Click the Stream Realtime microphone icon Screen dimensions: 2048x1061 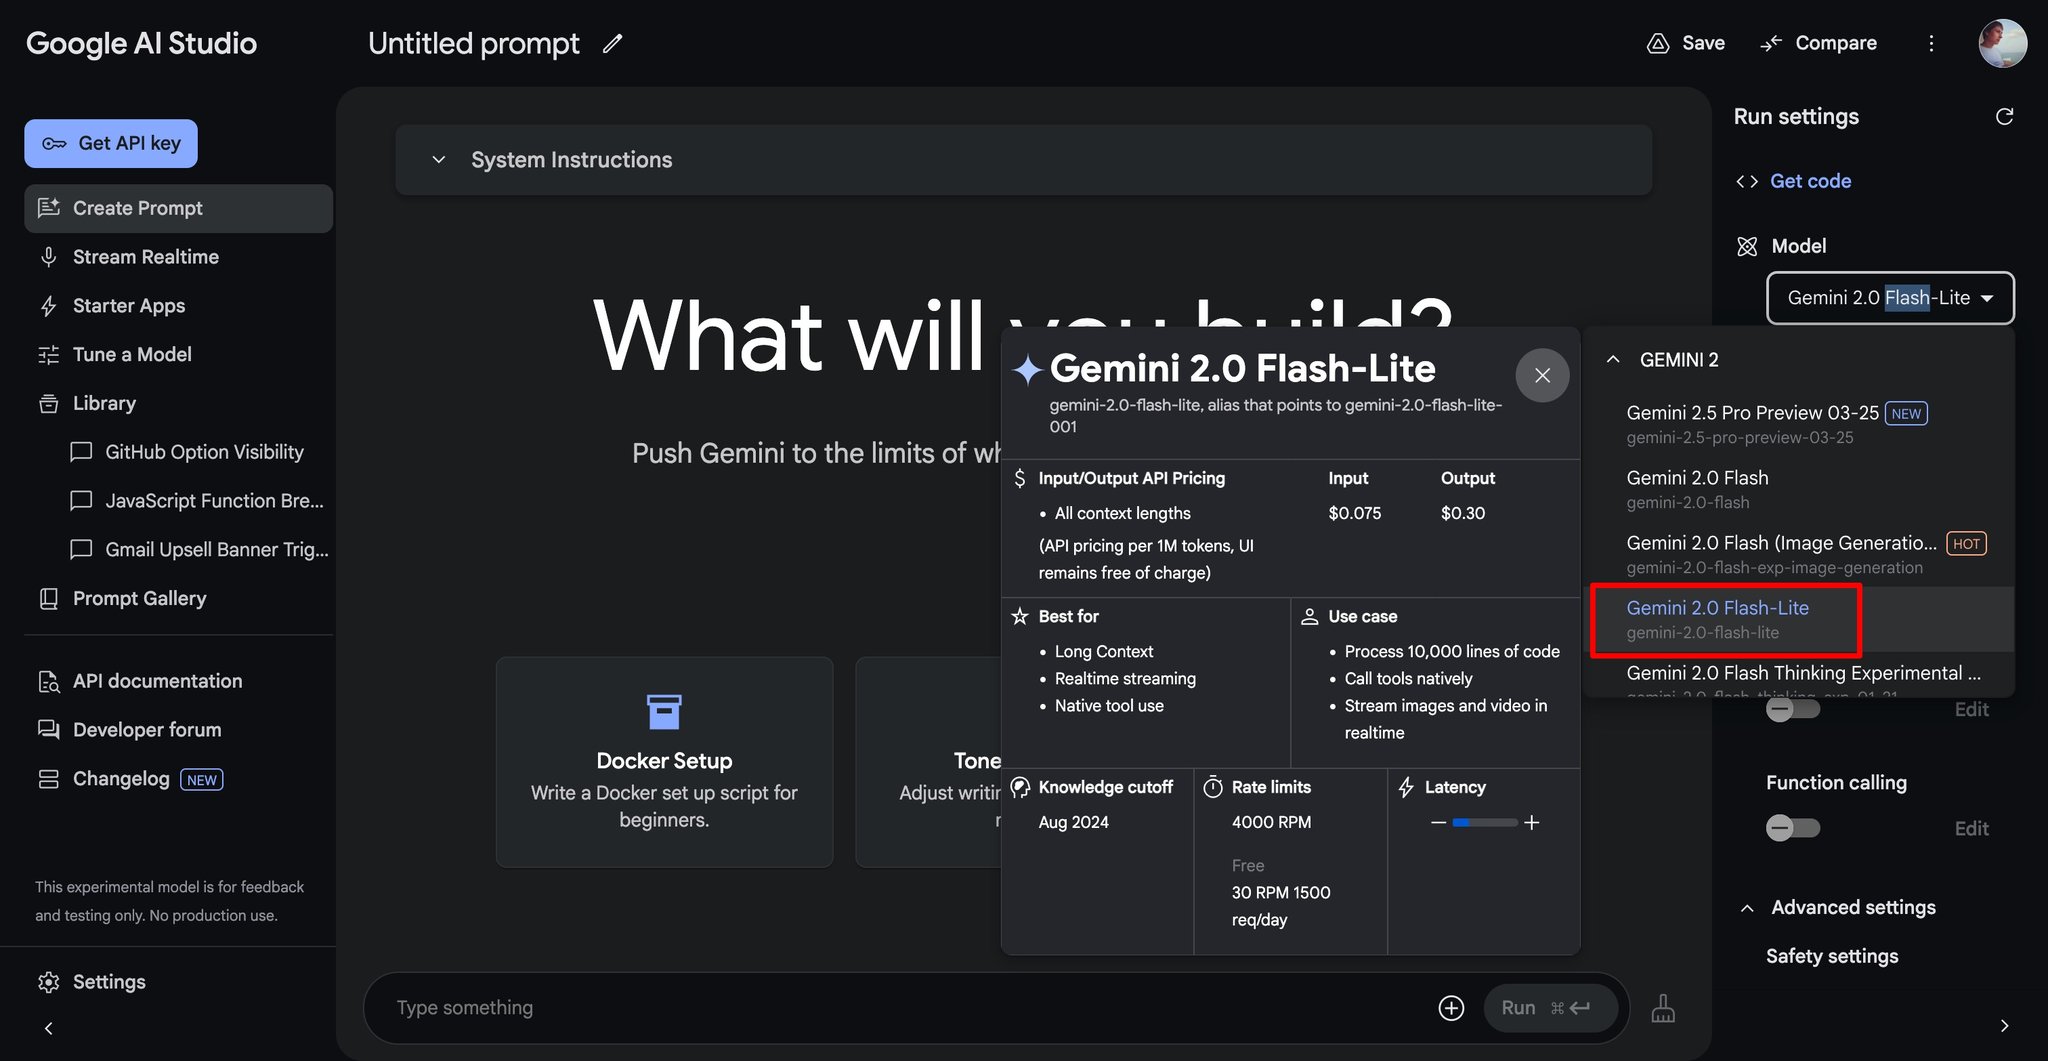[x=48, y=257]
